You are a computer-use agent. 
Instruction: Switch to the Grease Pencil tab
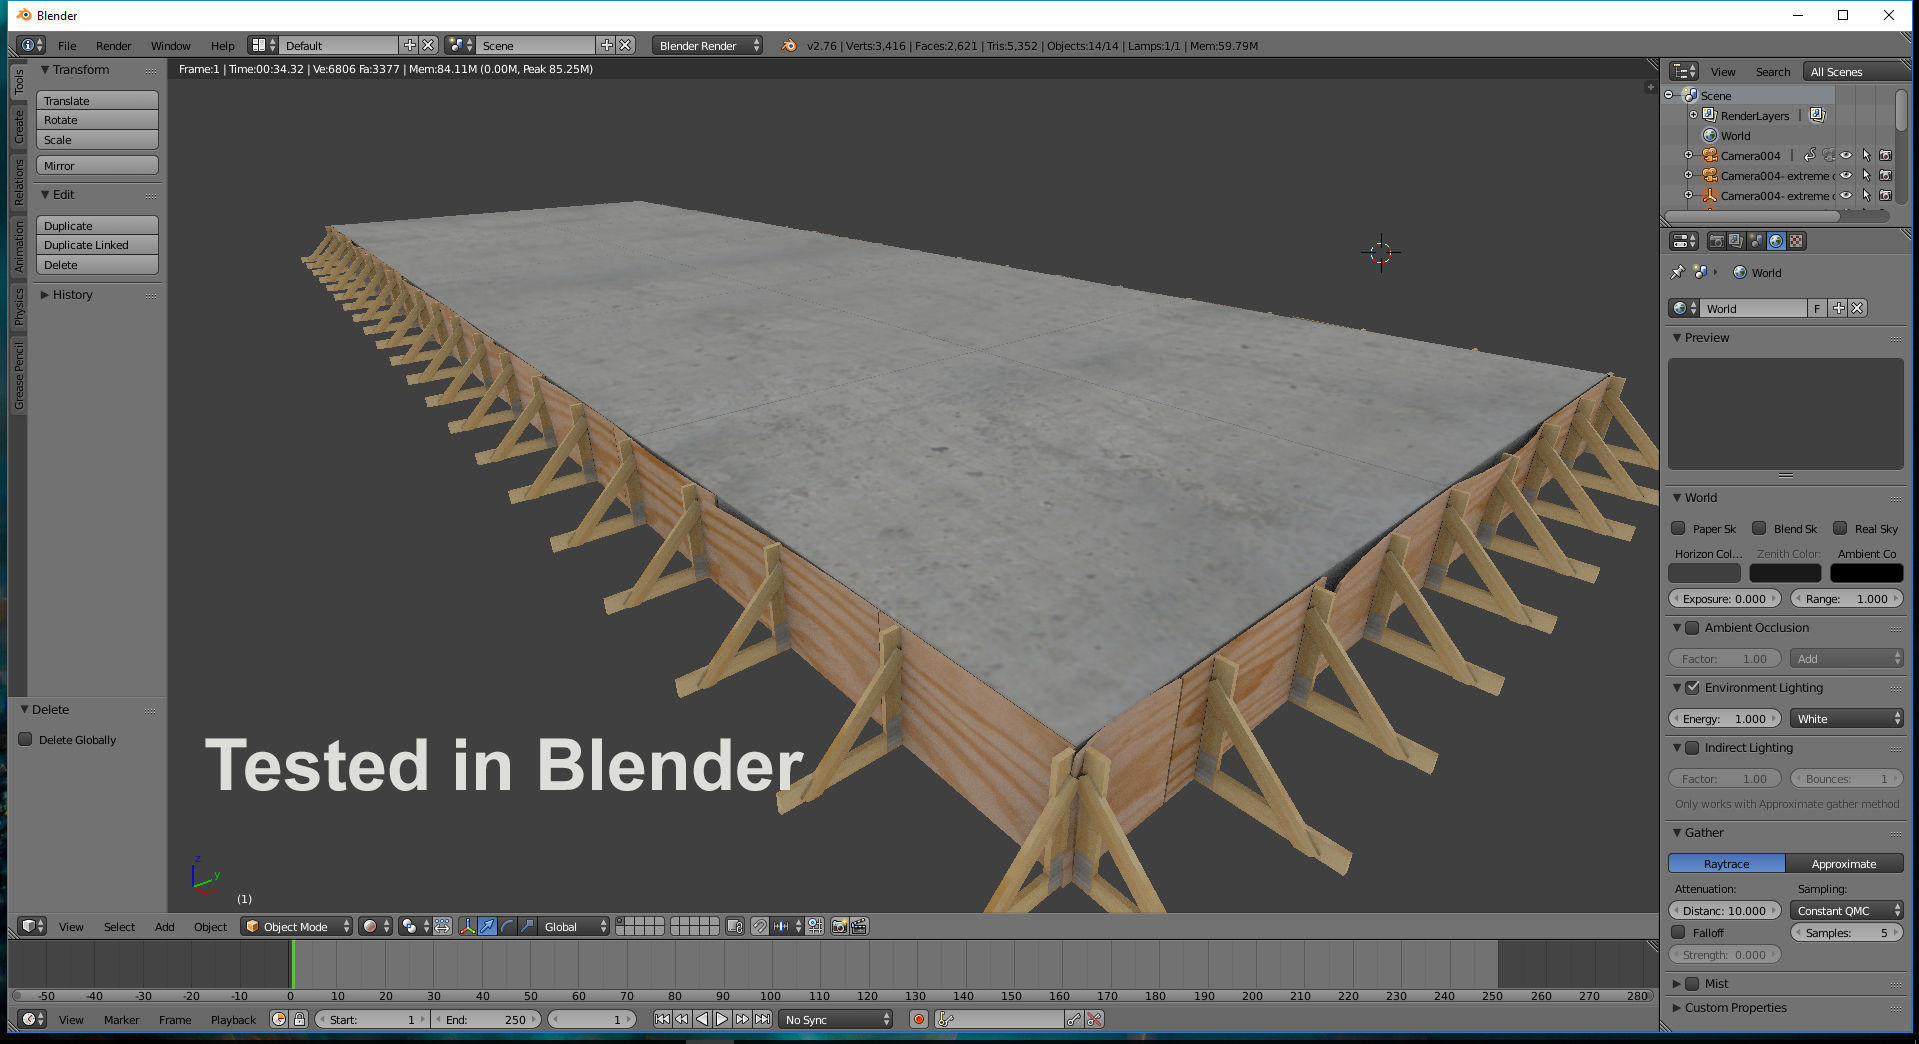pos(18,376)
